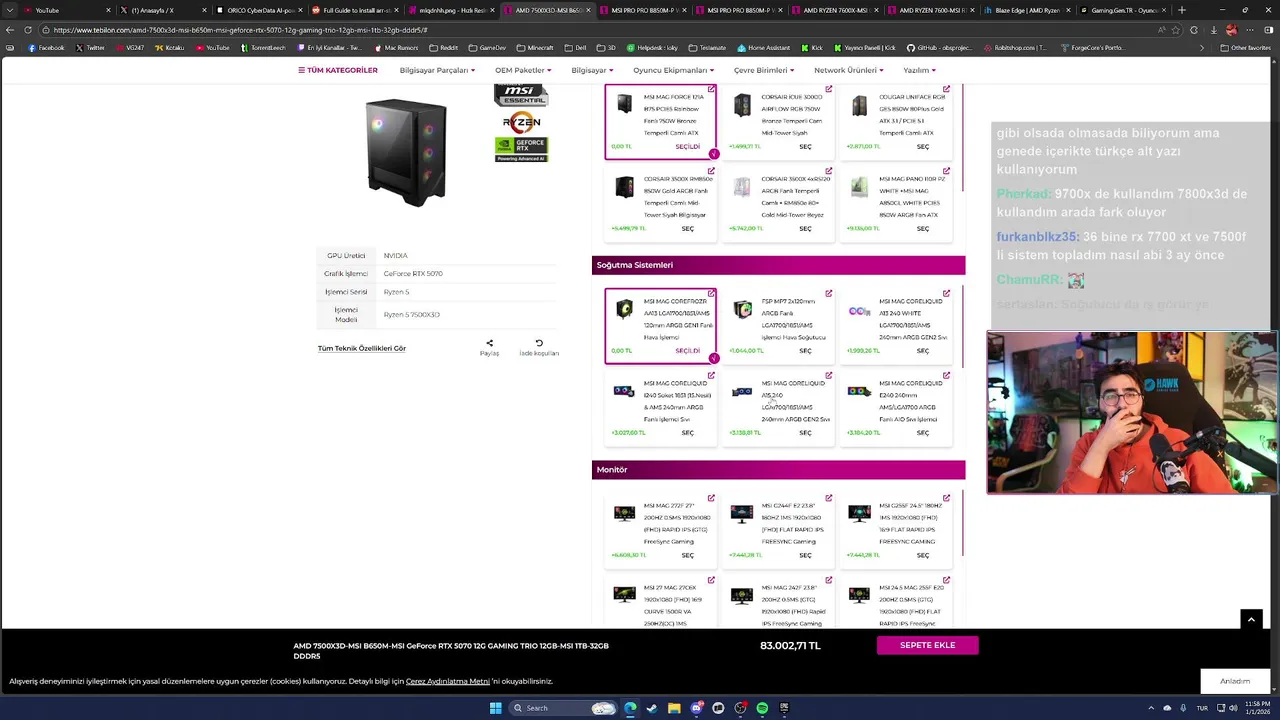Expand Çevre Birimleri dropdown menu
The image size is (1280, 720).
point(764,70)
